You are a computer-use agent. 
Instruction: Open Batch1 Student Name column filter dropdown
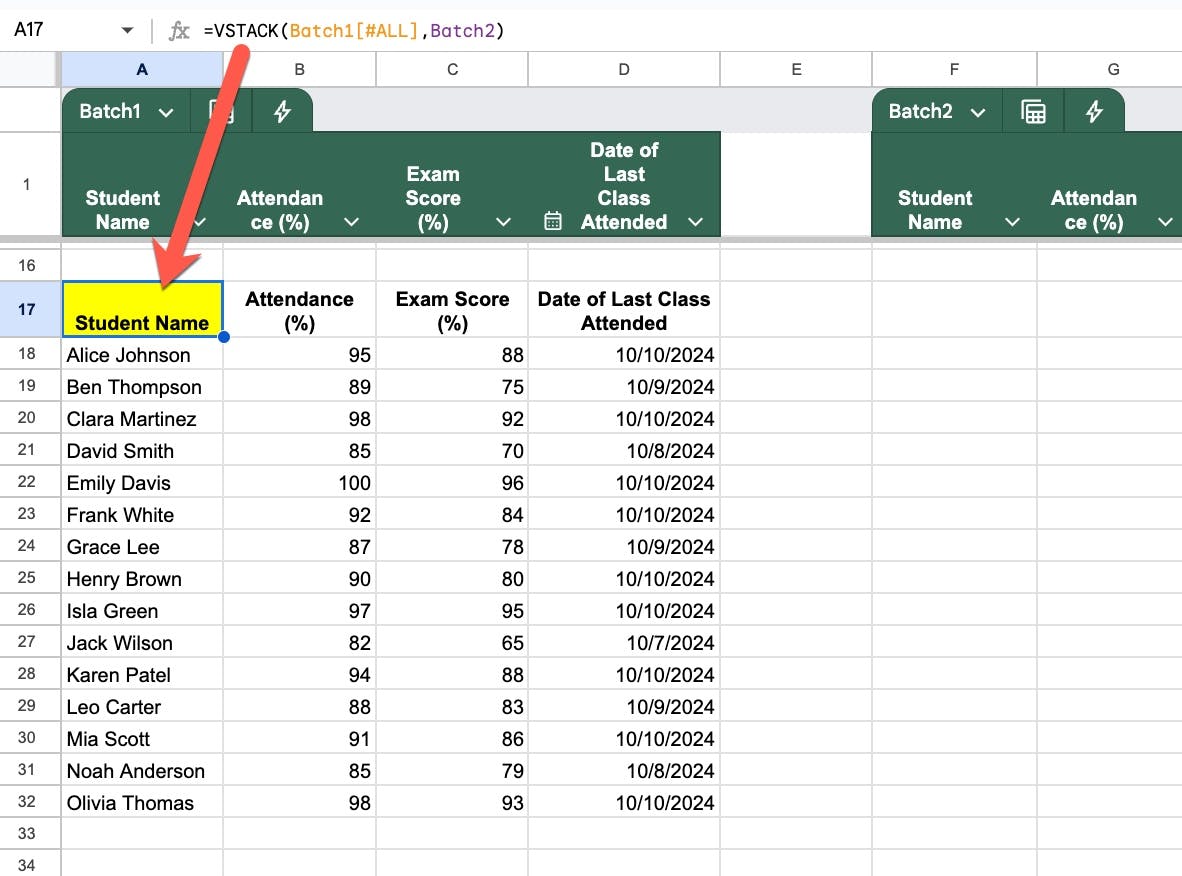199,222
